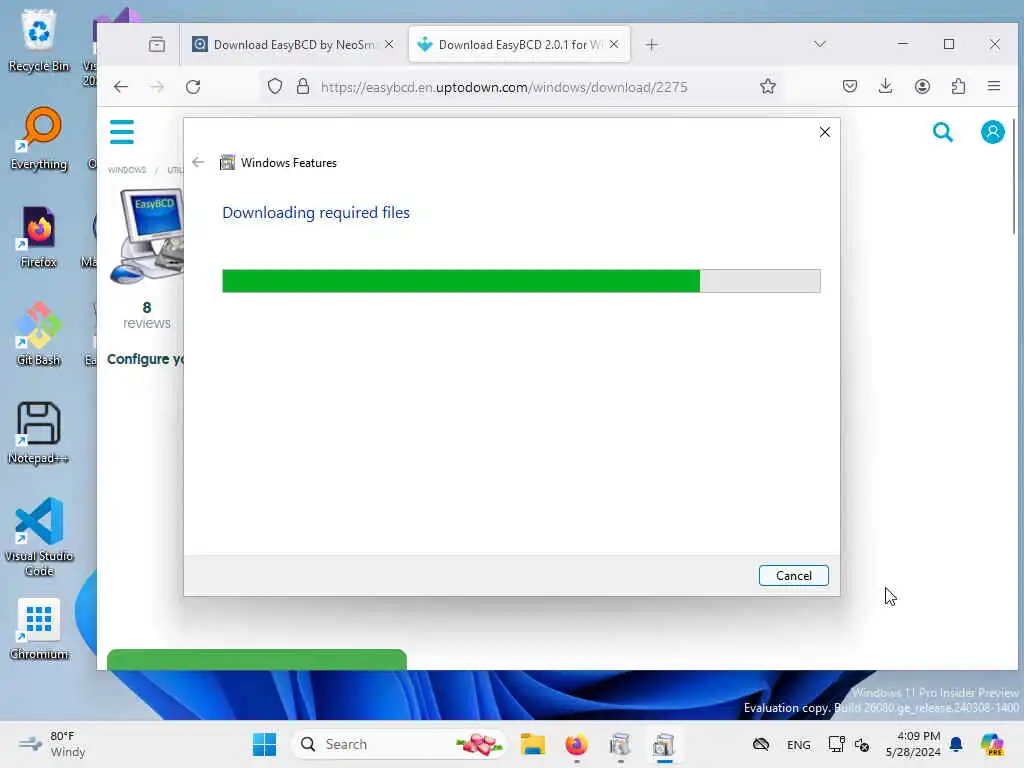Viewport: 1024px width, 768px height.
Task: Launch Visual Studio Code desktop shortcut
Action: pos(39,537)
